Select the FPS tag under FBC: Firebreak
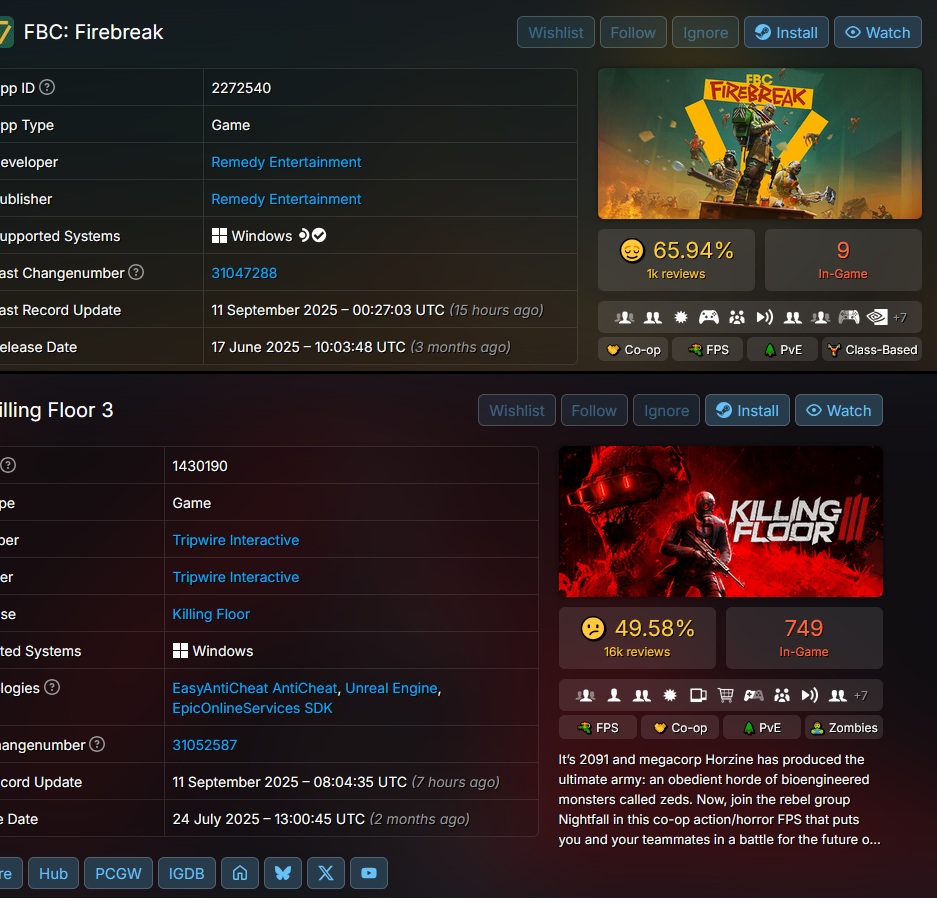Screen dimensions: 937x902 pos(708,350)
